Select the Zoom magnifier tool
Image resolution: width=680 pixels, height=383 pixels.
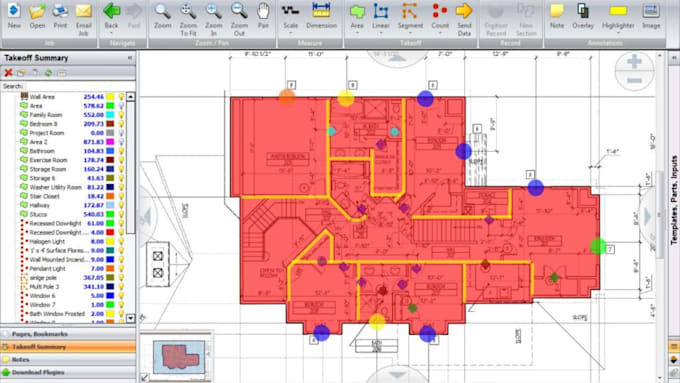[x=163, y=16]
